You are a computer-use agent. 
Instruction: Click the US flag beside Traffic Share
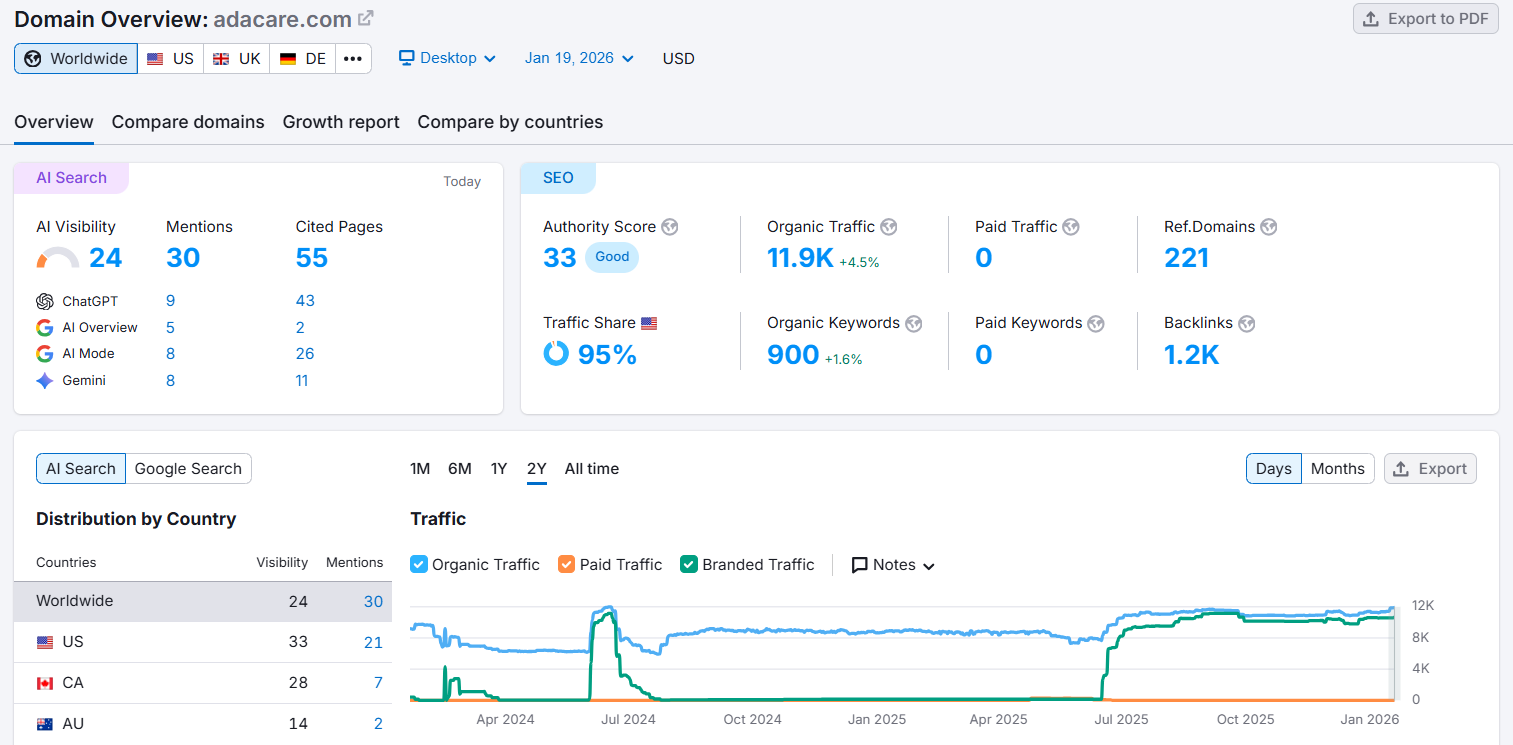click(648, 322)
